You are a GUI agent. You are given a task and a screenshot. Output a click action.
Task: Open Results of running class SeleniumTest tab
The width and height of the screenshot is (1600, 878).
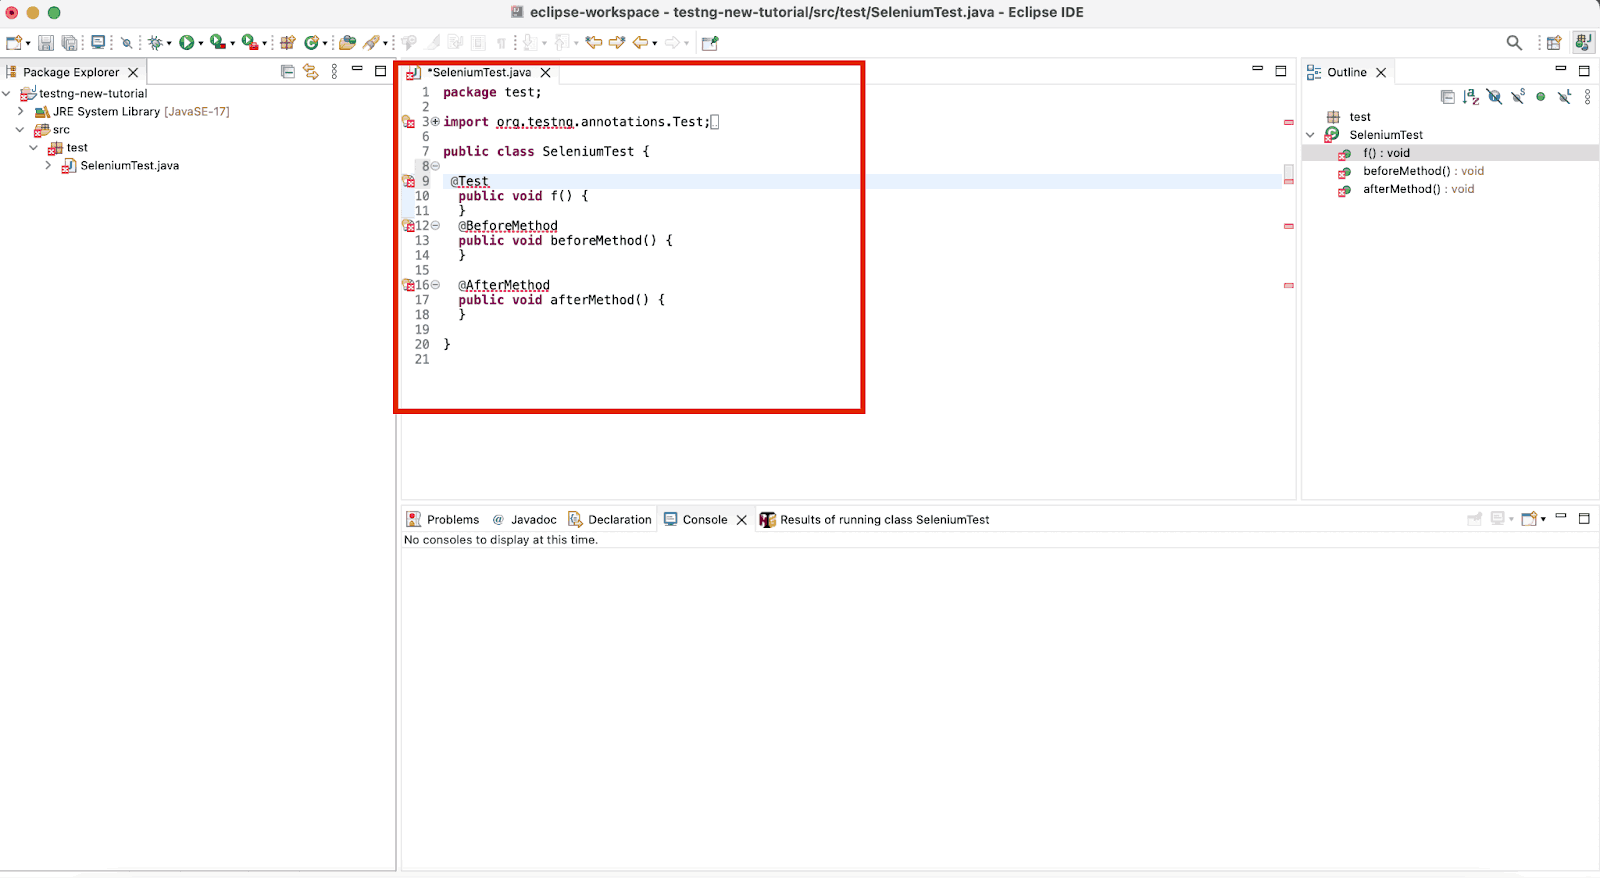pos(875,520)
